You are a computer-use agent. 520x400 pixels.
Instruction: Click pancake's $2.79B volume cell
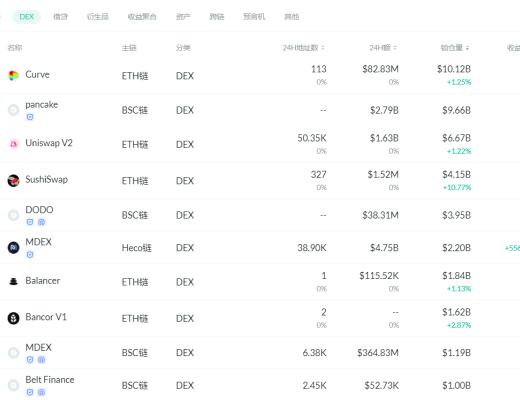point(384,110)
